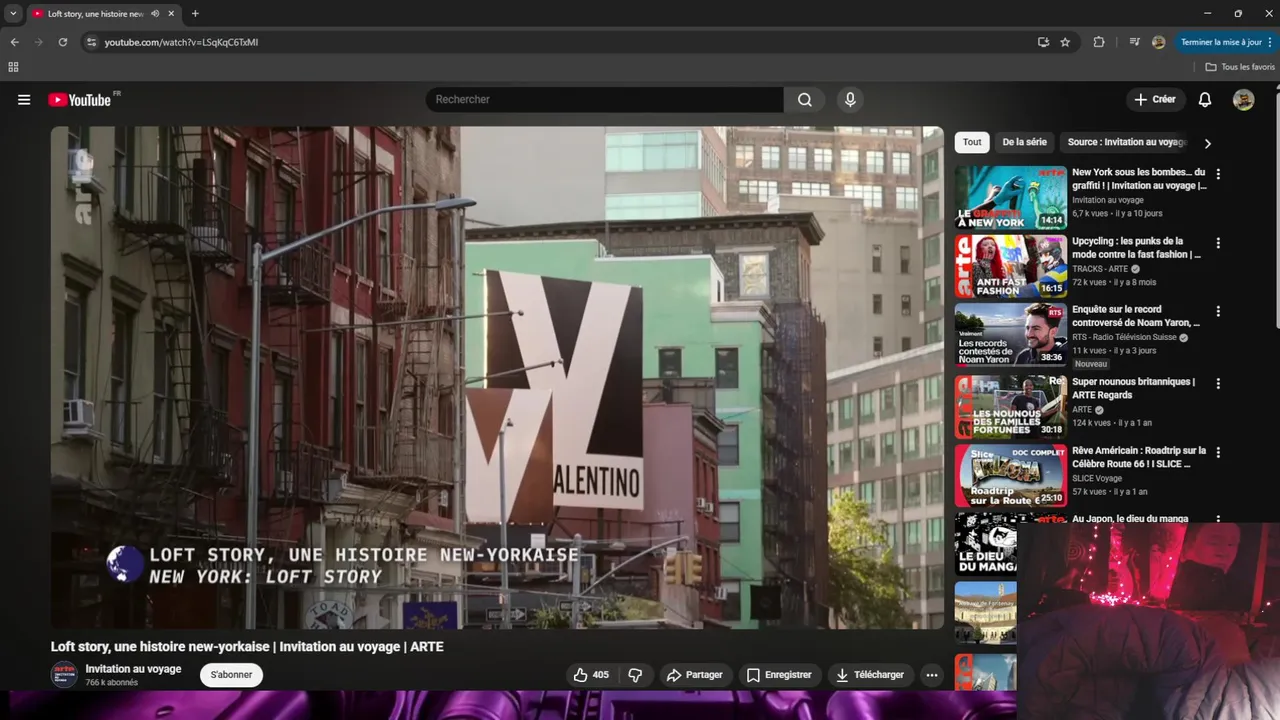
Task: Open the Créer menu
Action: [x=1154, y=99]
